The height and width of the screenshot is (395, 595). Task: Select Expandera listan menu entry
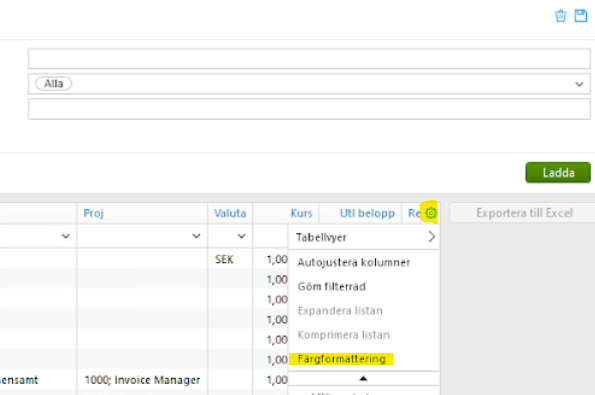click(340, 311)
